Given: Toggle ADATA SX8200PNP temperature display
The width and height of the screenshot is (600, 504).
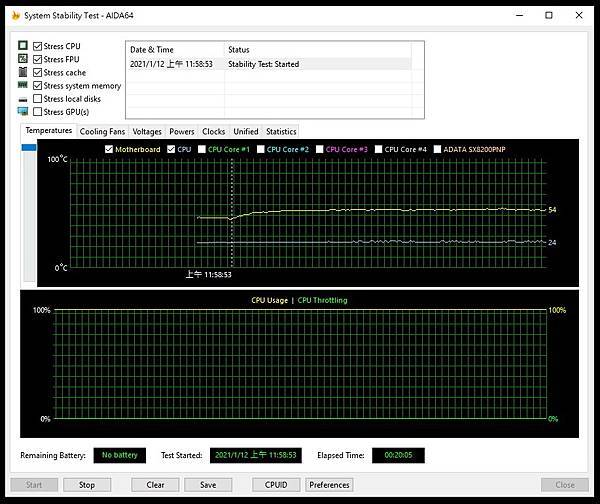Looking at the screenshot, I should click(x=438, y=149).
